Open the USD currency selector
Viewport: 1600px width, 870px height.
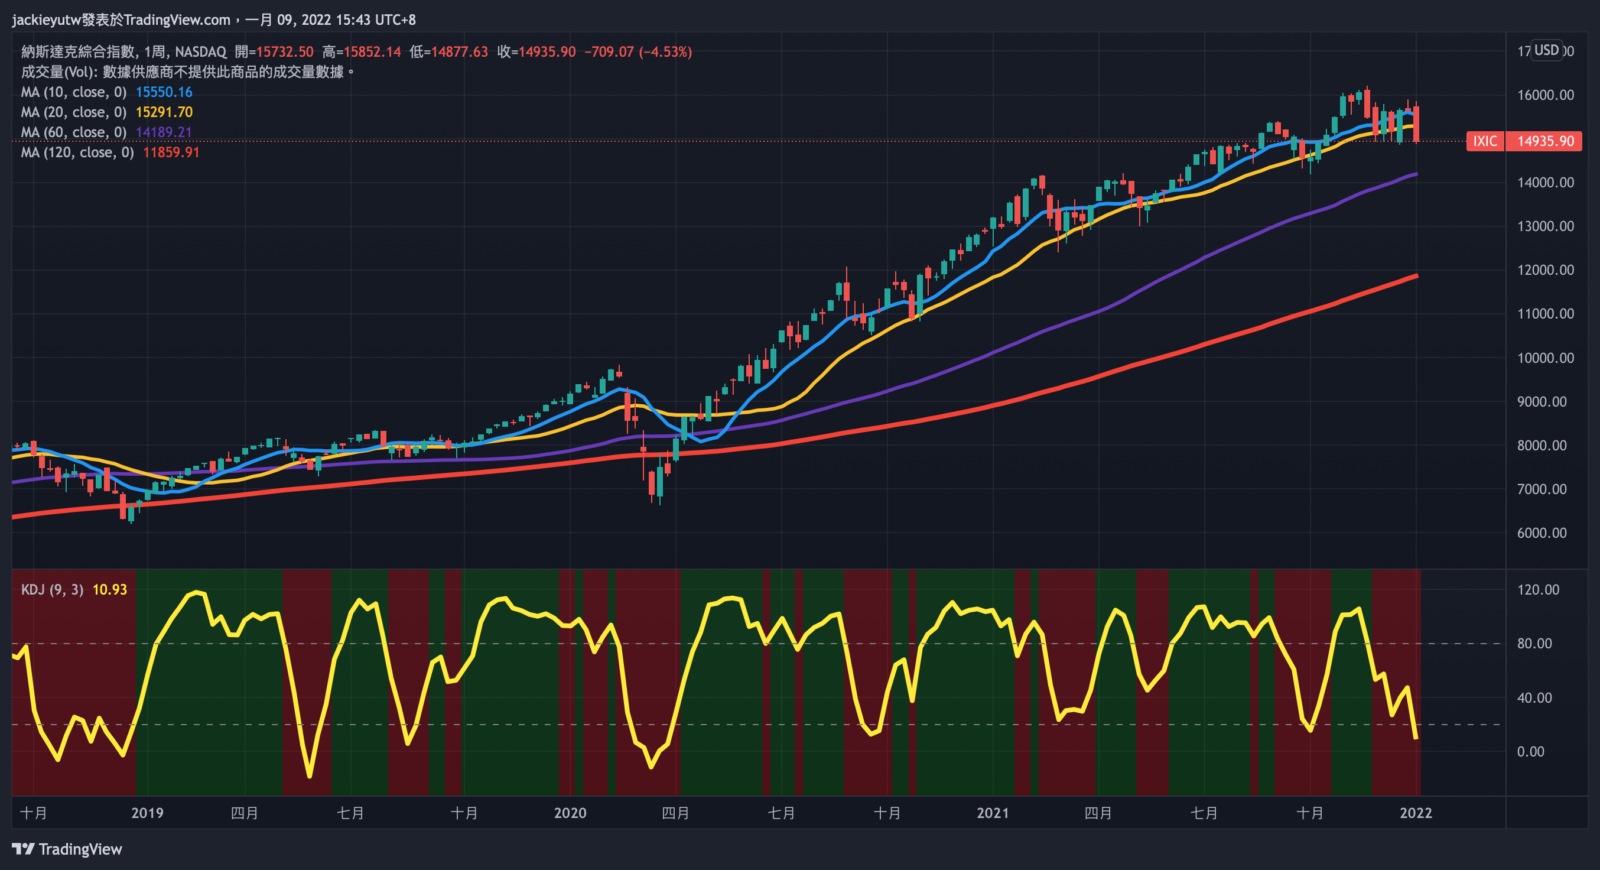click(1547, 51)
